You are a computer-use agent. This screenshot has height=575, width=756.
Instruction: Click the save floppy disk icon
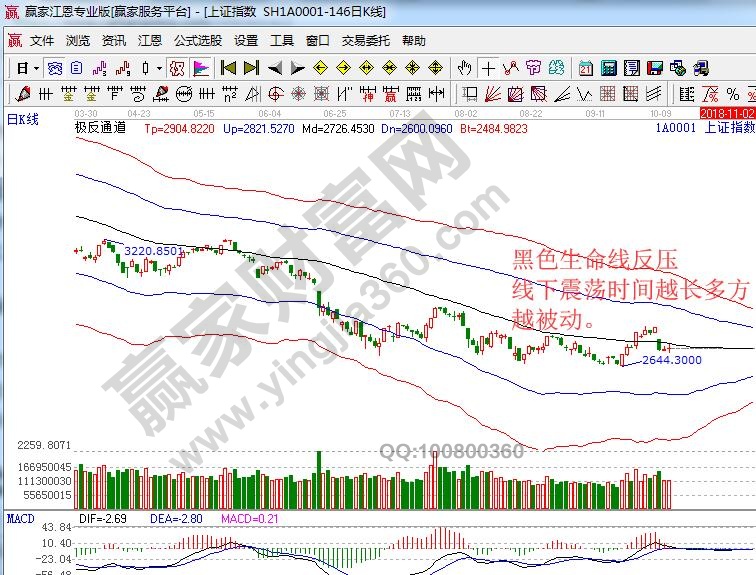[x=654, y=68]
